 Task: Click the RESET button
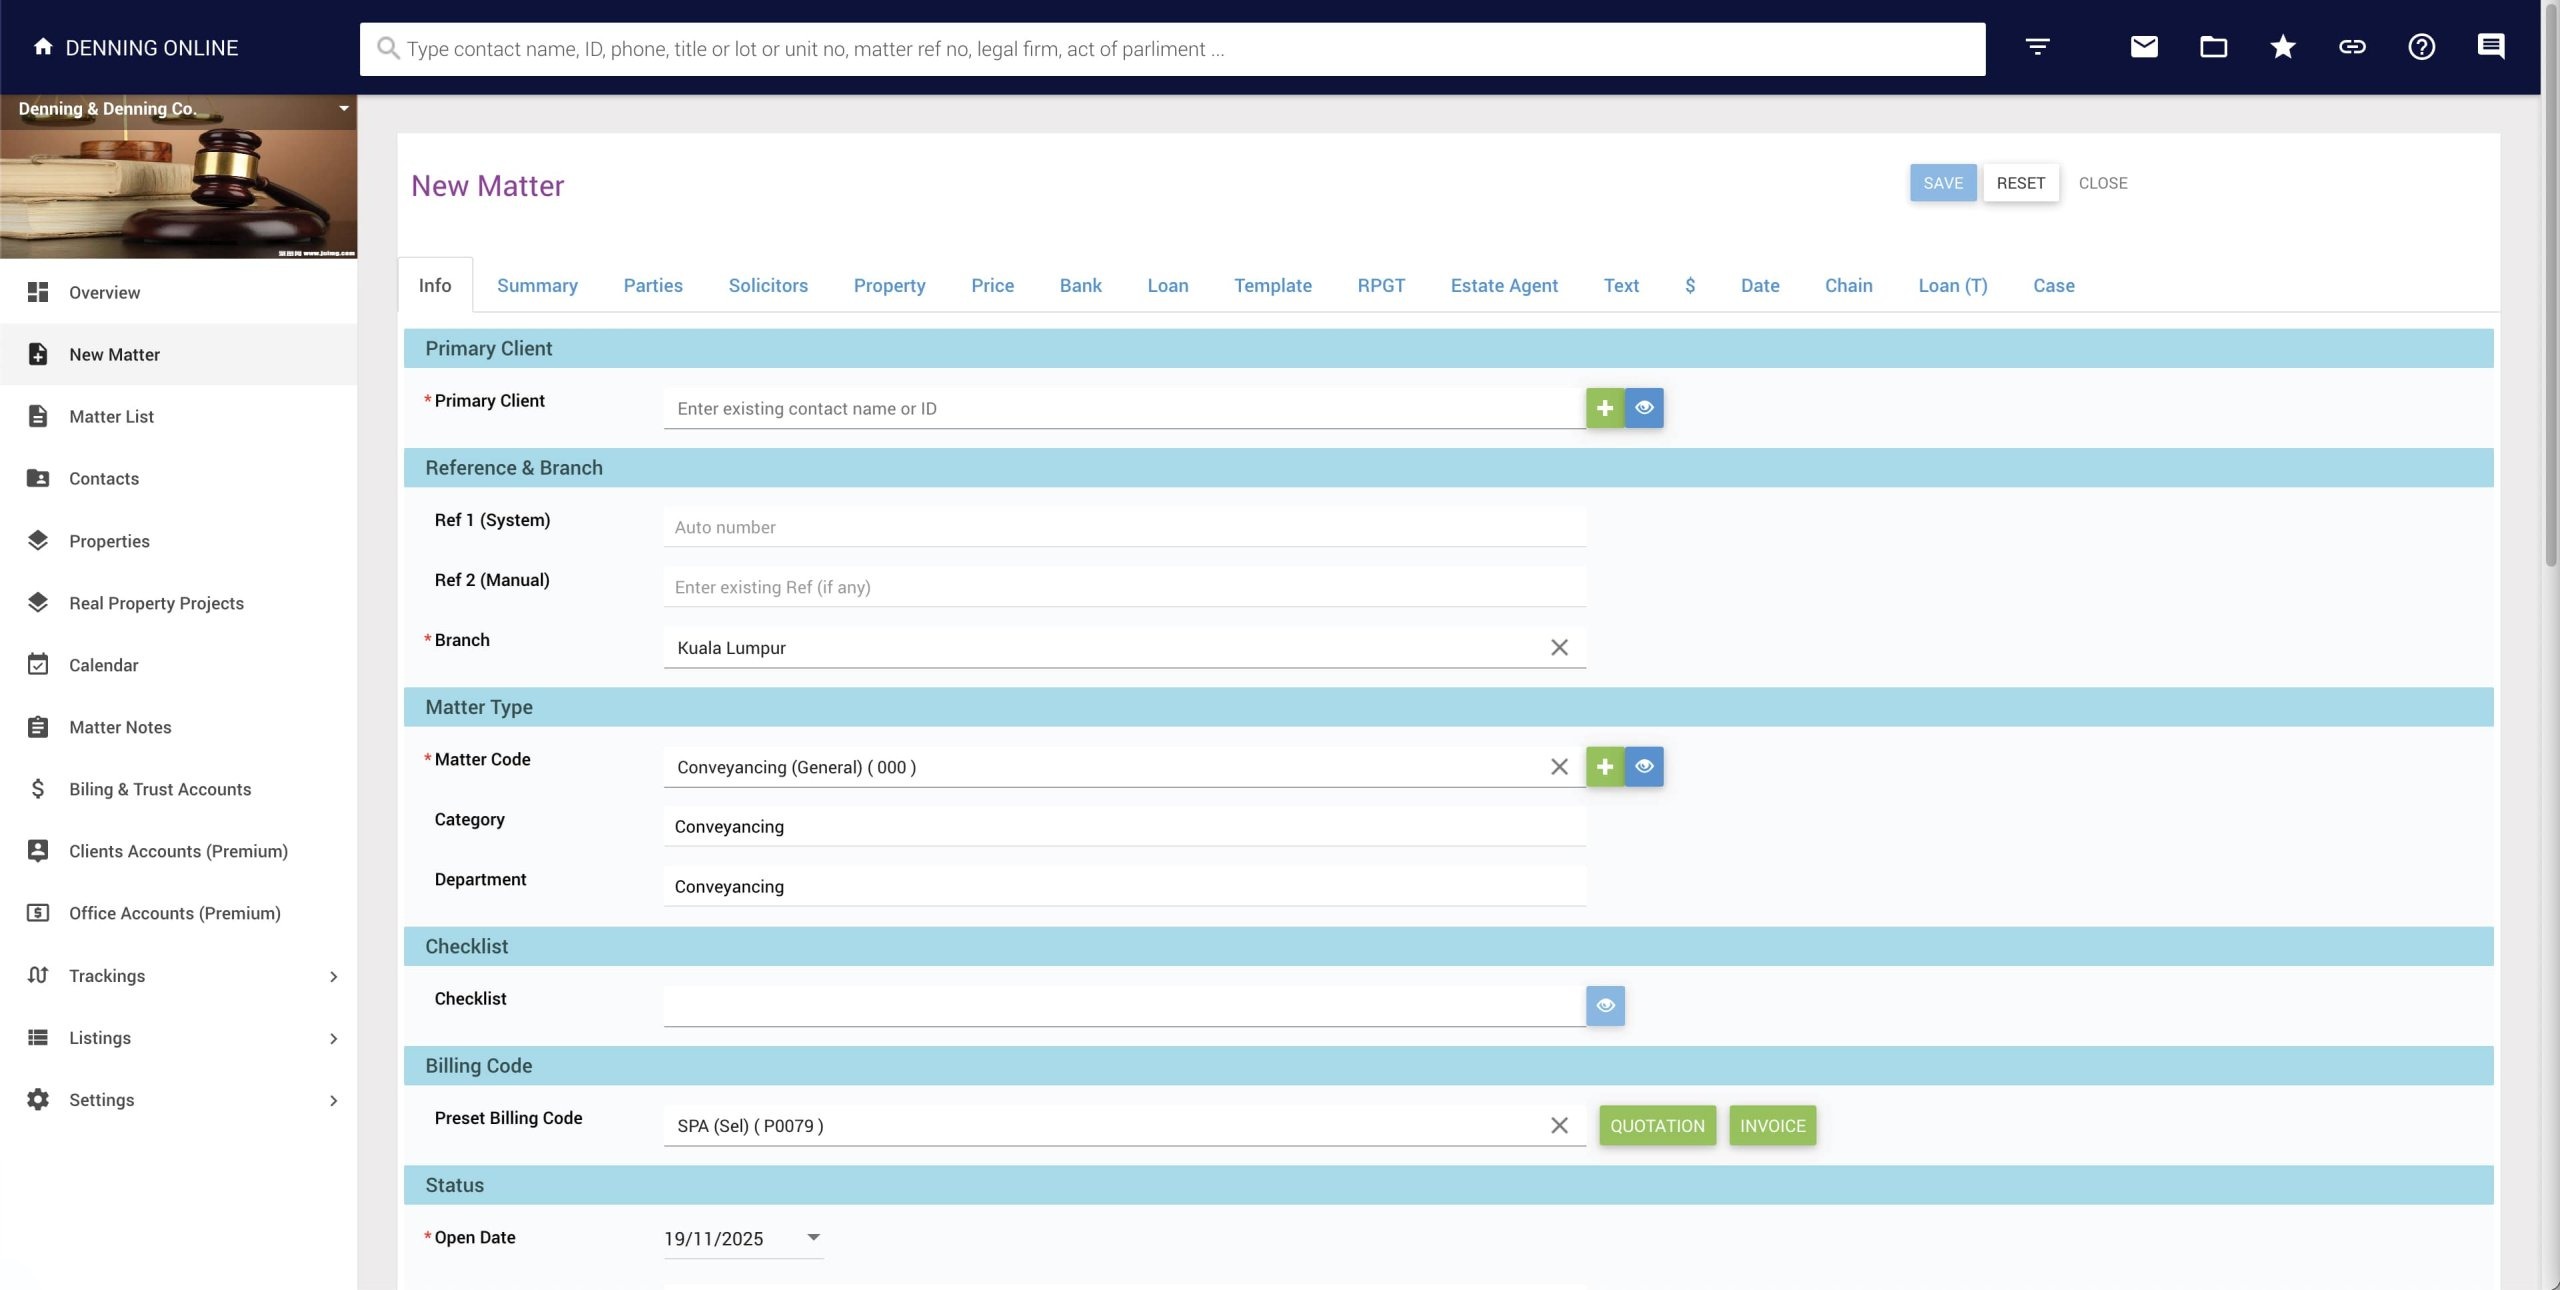click(2020, 183)
